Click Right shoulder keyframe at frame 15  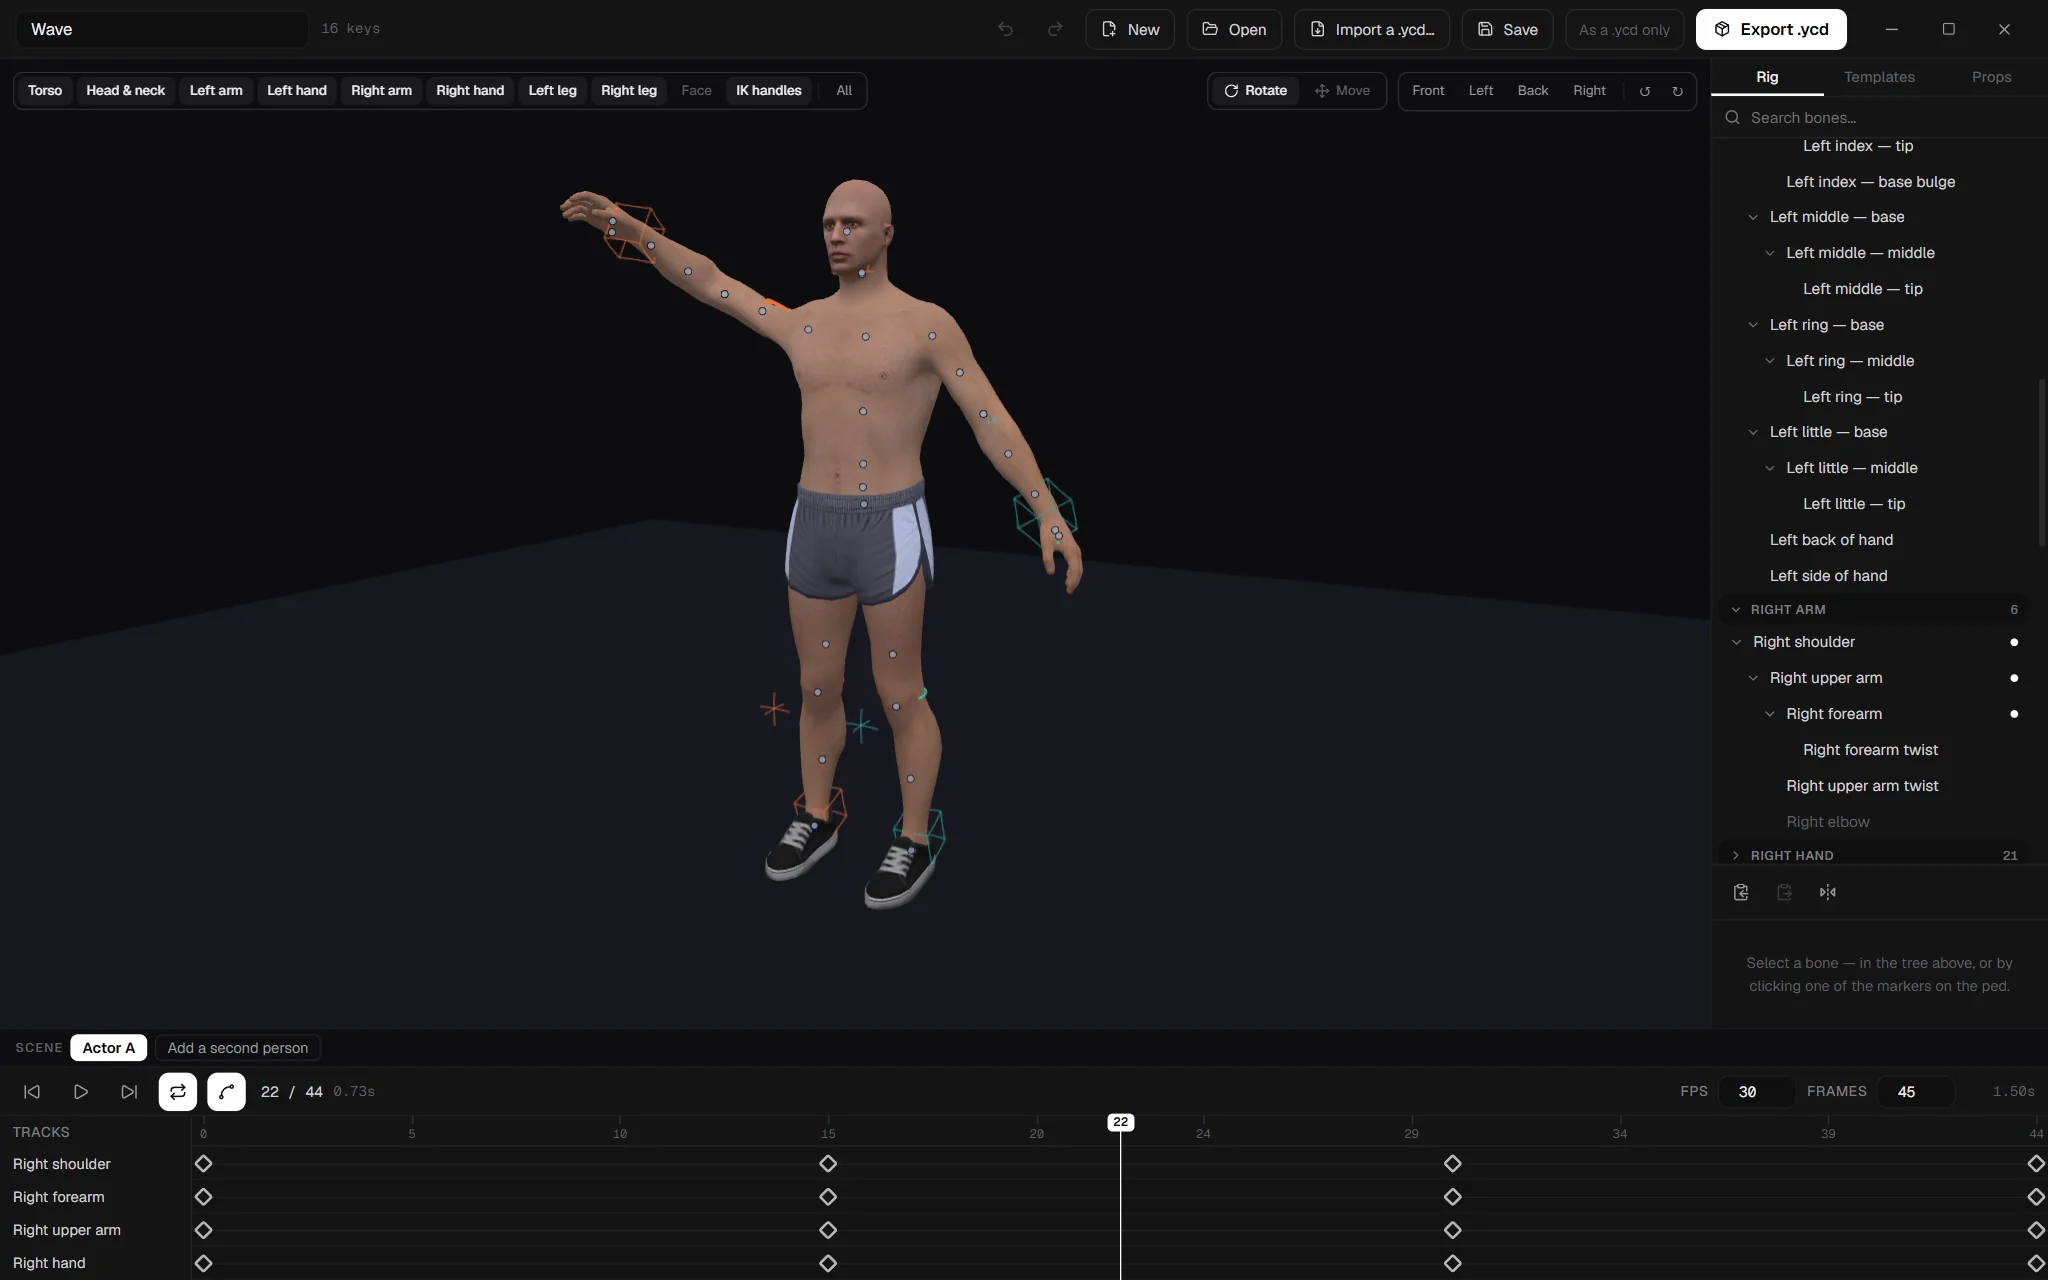828,1164
